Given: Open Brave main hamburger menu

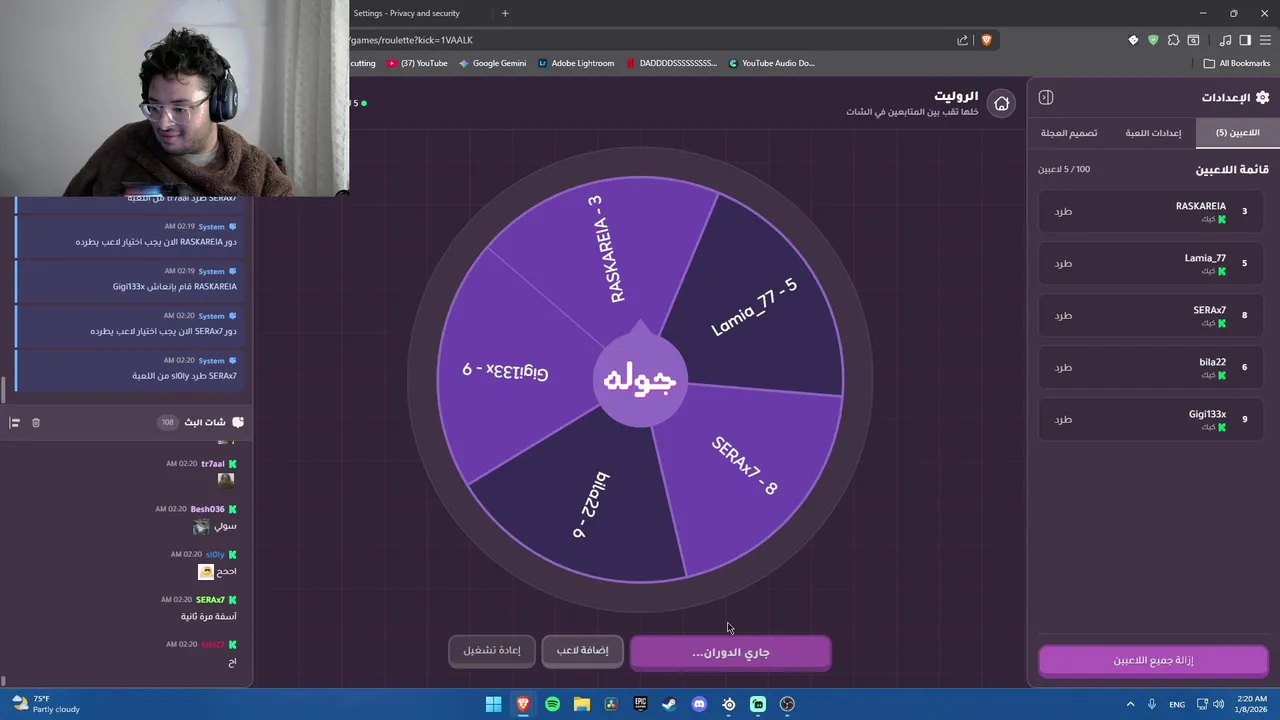Looking at the screenshot, I should point(1265,40).
